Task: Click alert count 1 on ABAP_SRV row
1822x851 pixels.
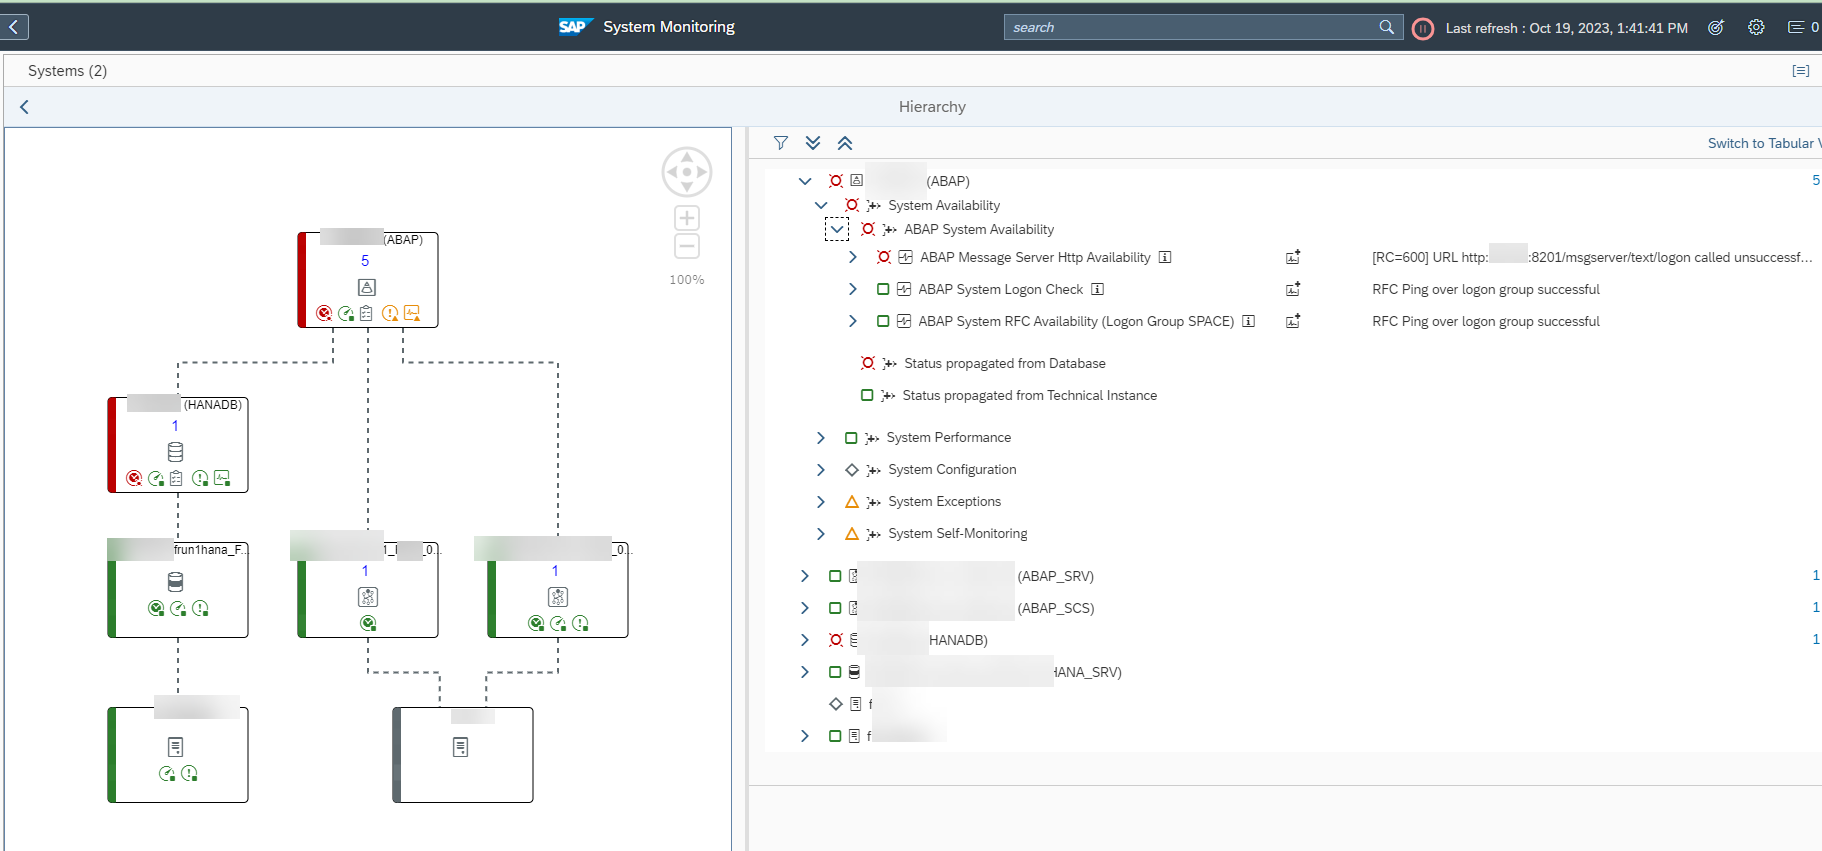Action: point(1816,575)
